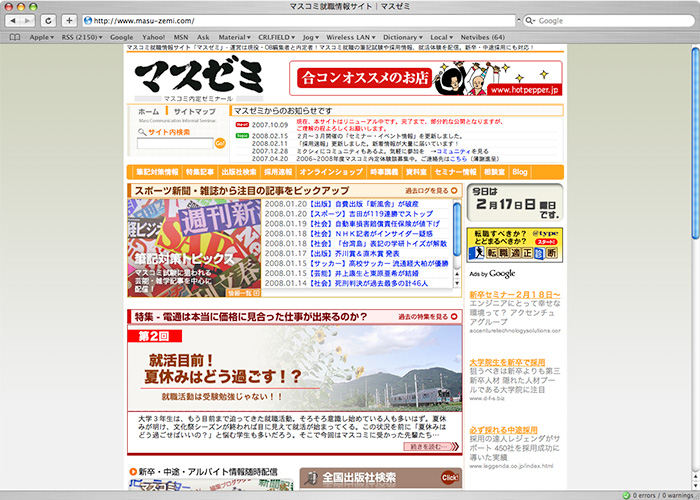Open the bookmarks book icon
700x500 pixels.
[x=15, y=38]
